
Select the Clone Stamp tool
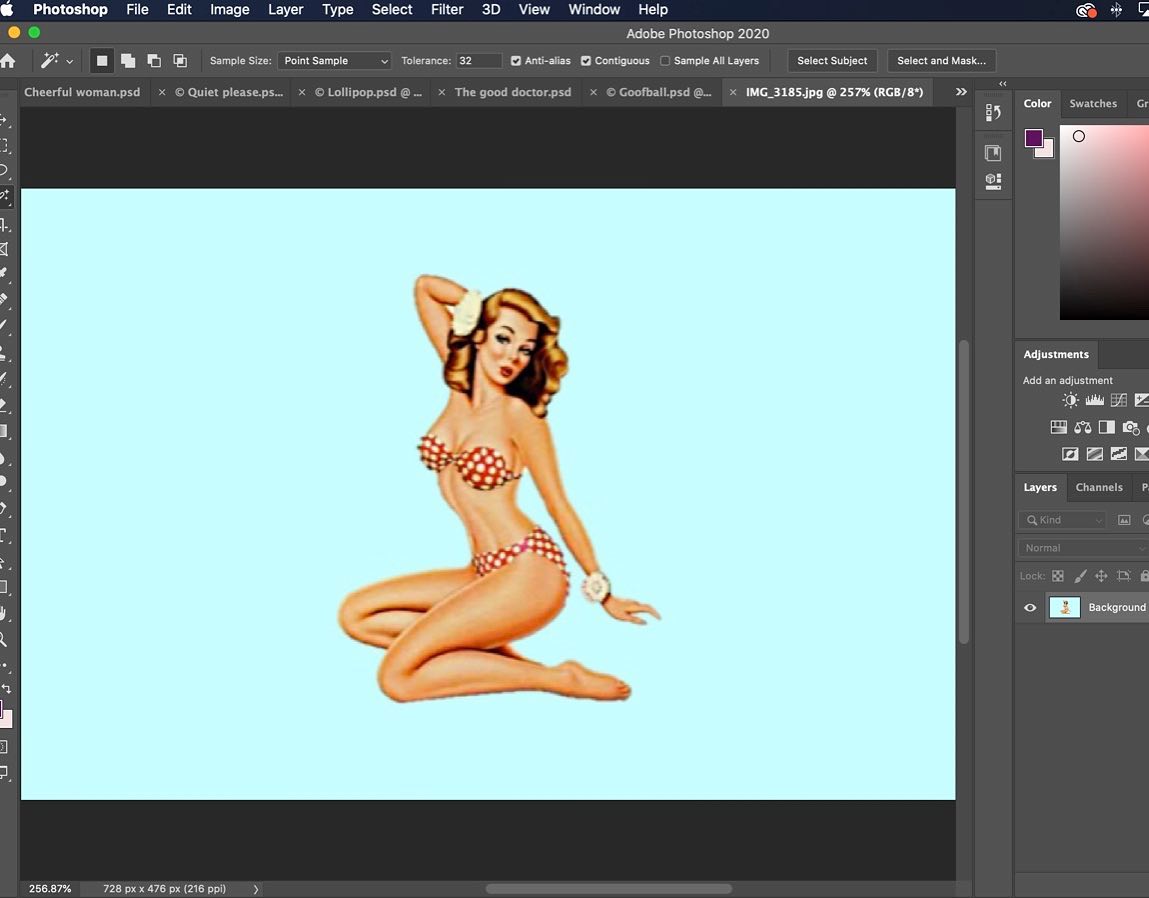point(4,353)
